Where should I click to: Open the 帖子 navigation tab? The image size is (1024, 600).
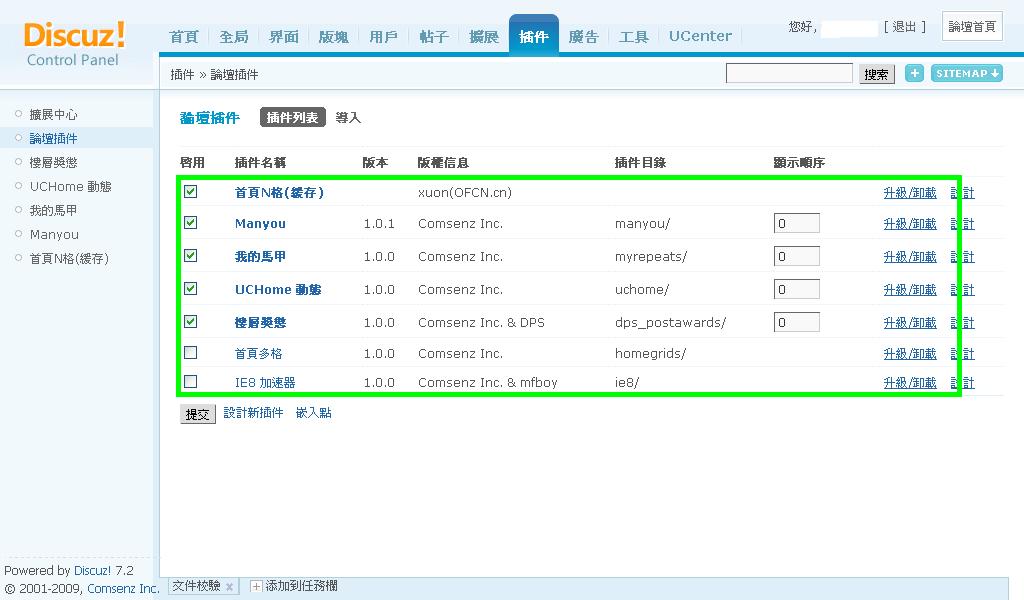tap(434, 37)
